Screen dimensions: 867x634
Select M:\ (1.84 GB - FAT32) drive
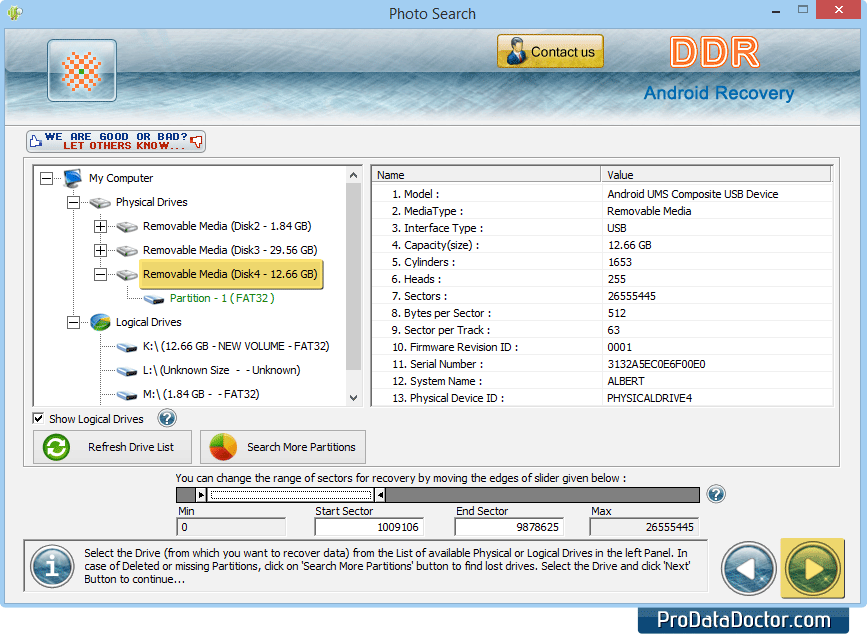pyautogui.click(x=201, y=394)
